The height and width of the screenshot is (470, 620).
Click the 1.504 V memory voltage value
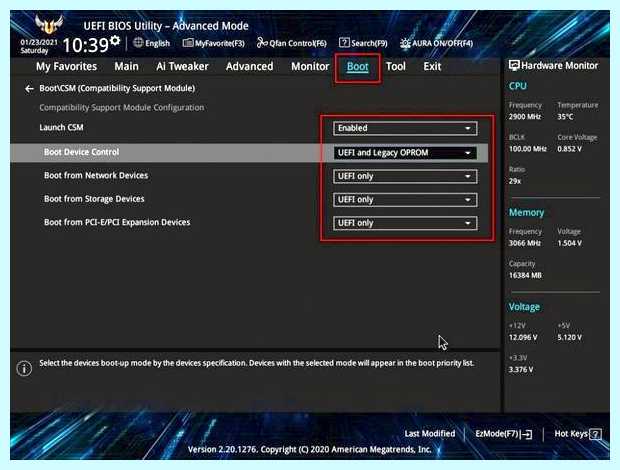click(569, 243)
